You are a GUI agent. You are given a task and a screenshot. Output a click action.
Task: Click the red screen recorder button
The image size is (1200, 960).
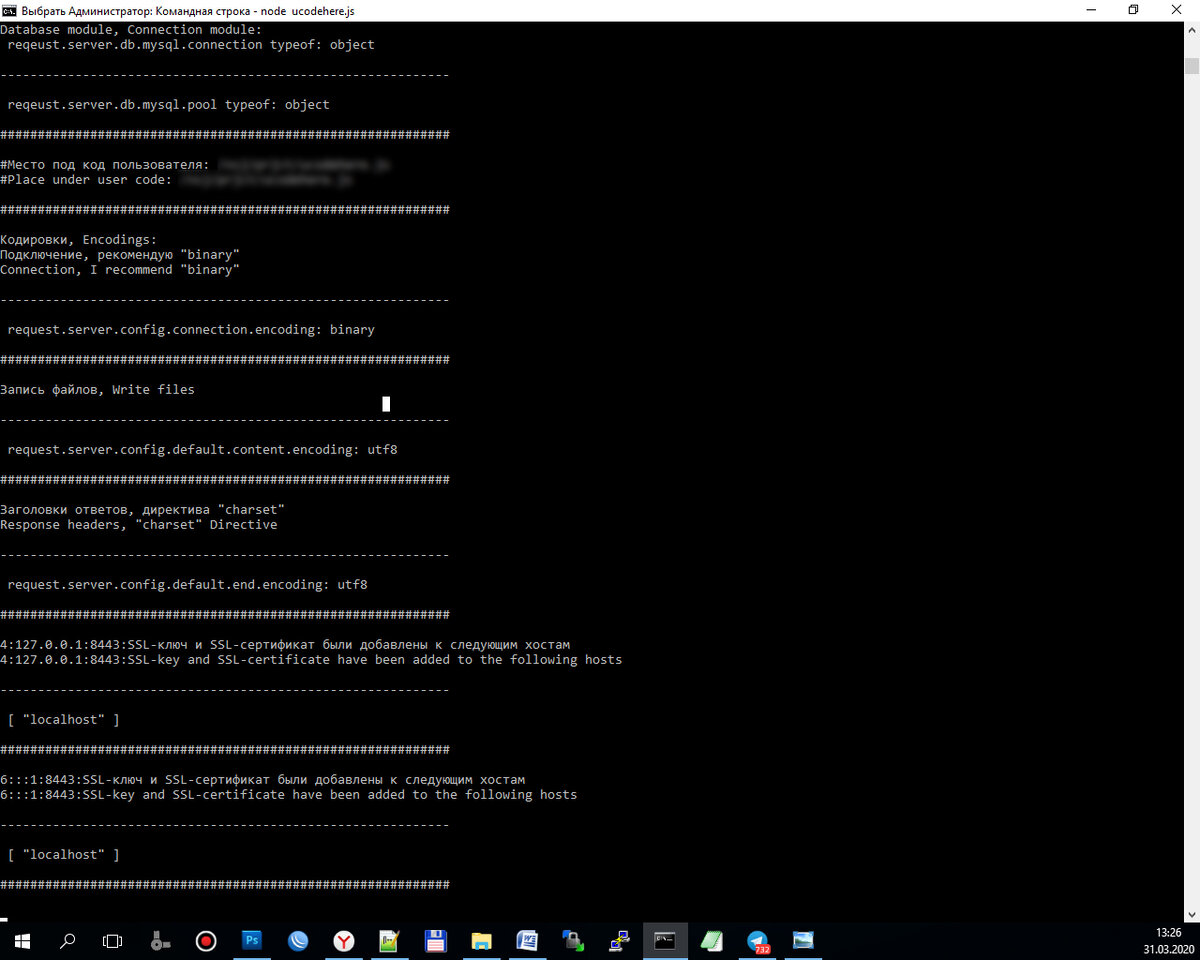[x=206, y=941]
